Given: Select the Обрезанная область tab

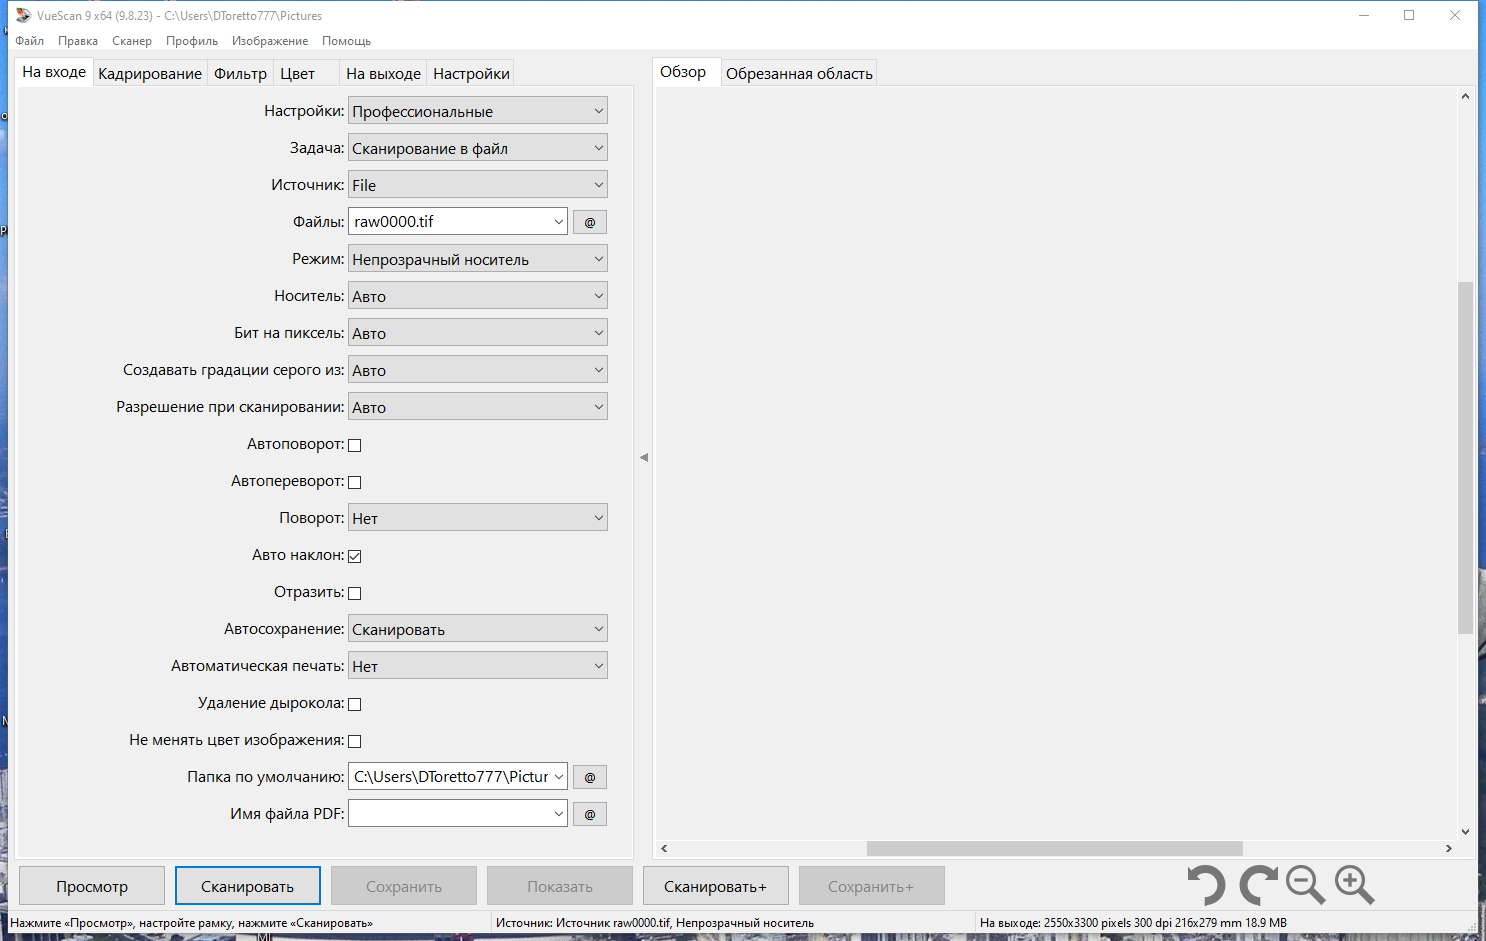Looking at the screenshot, I should point(799,73).
